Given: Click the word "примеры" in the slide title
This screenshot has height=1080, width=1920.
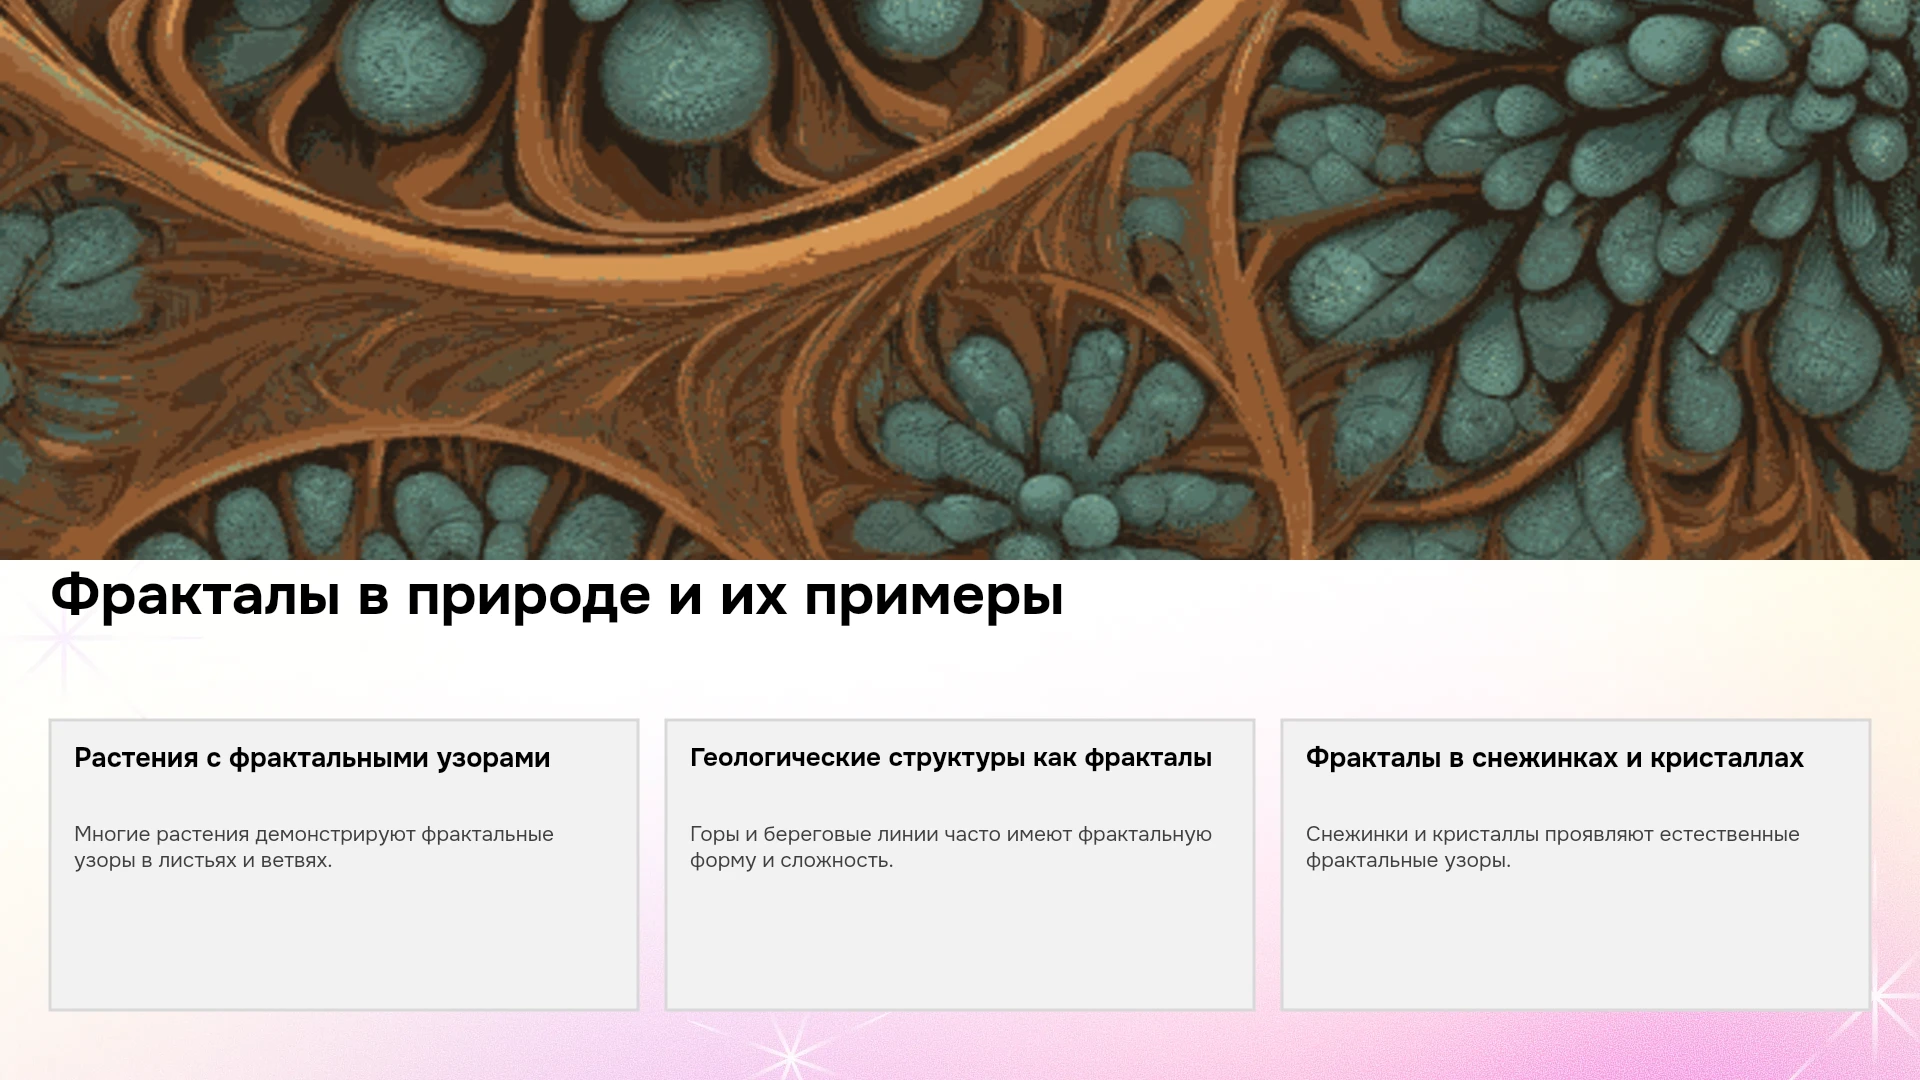Looking at the screenshot, I should coord(934,598).
